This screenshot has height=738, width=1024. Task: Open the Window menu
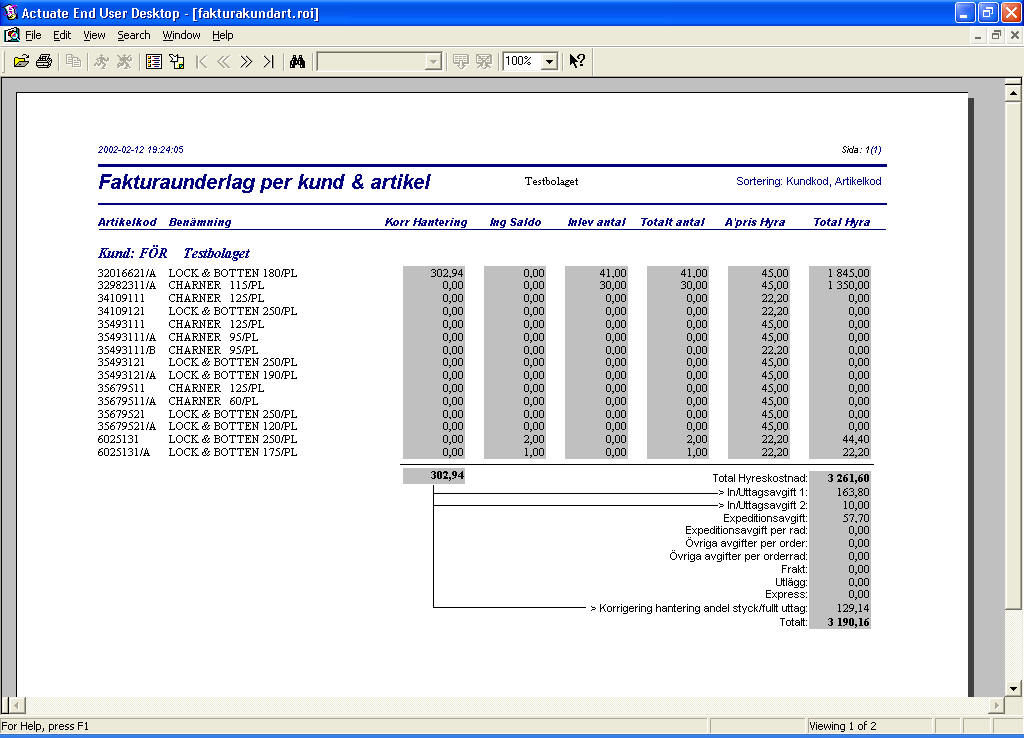point(181,35)
